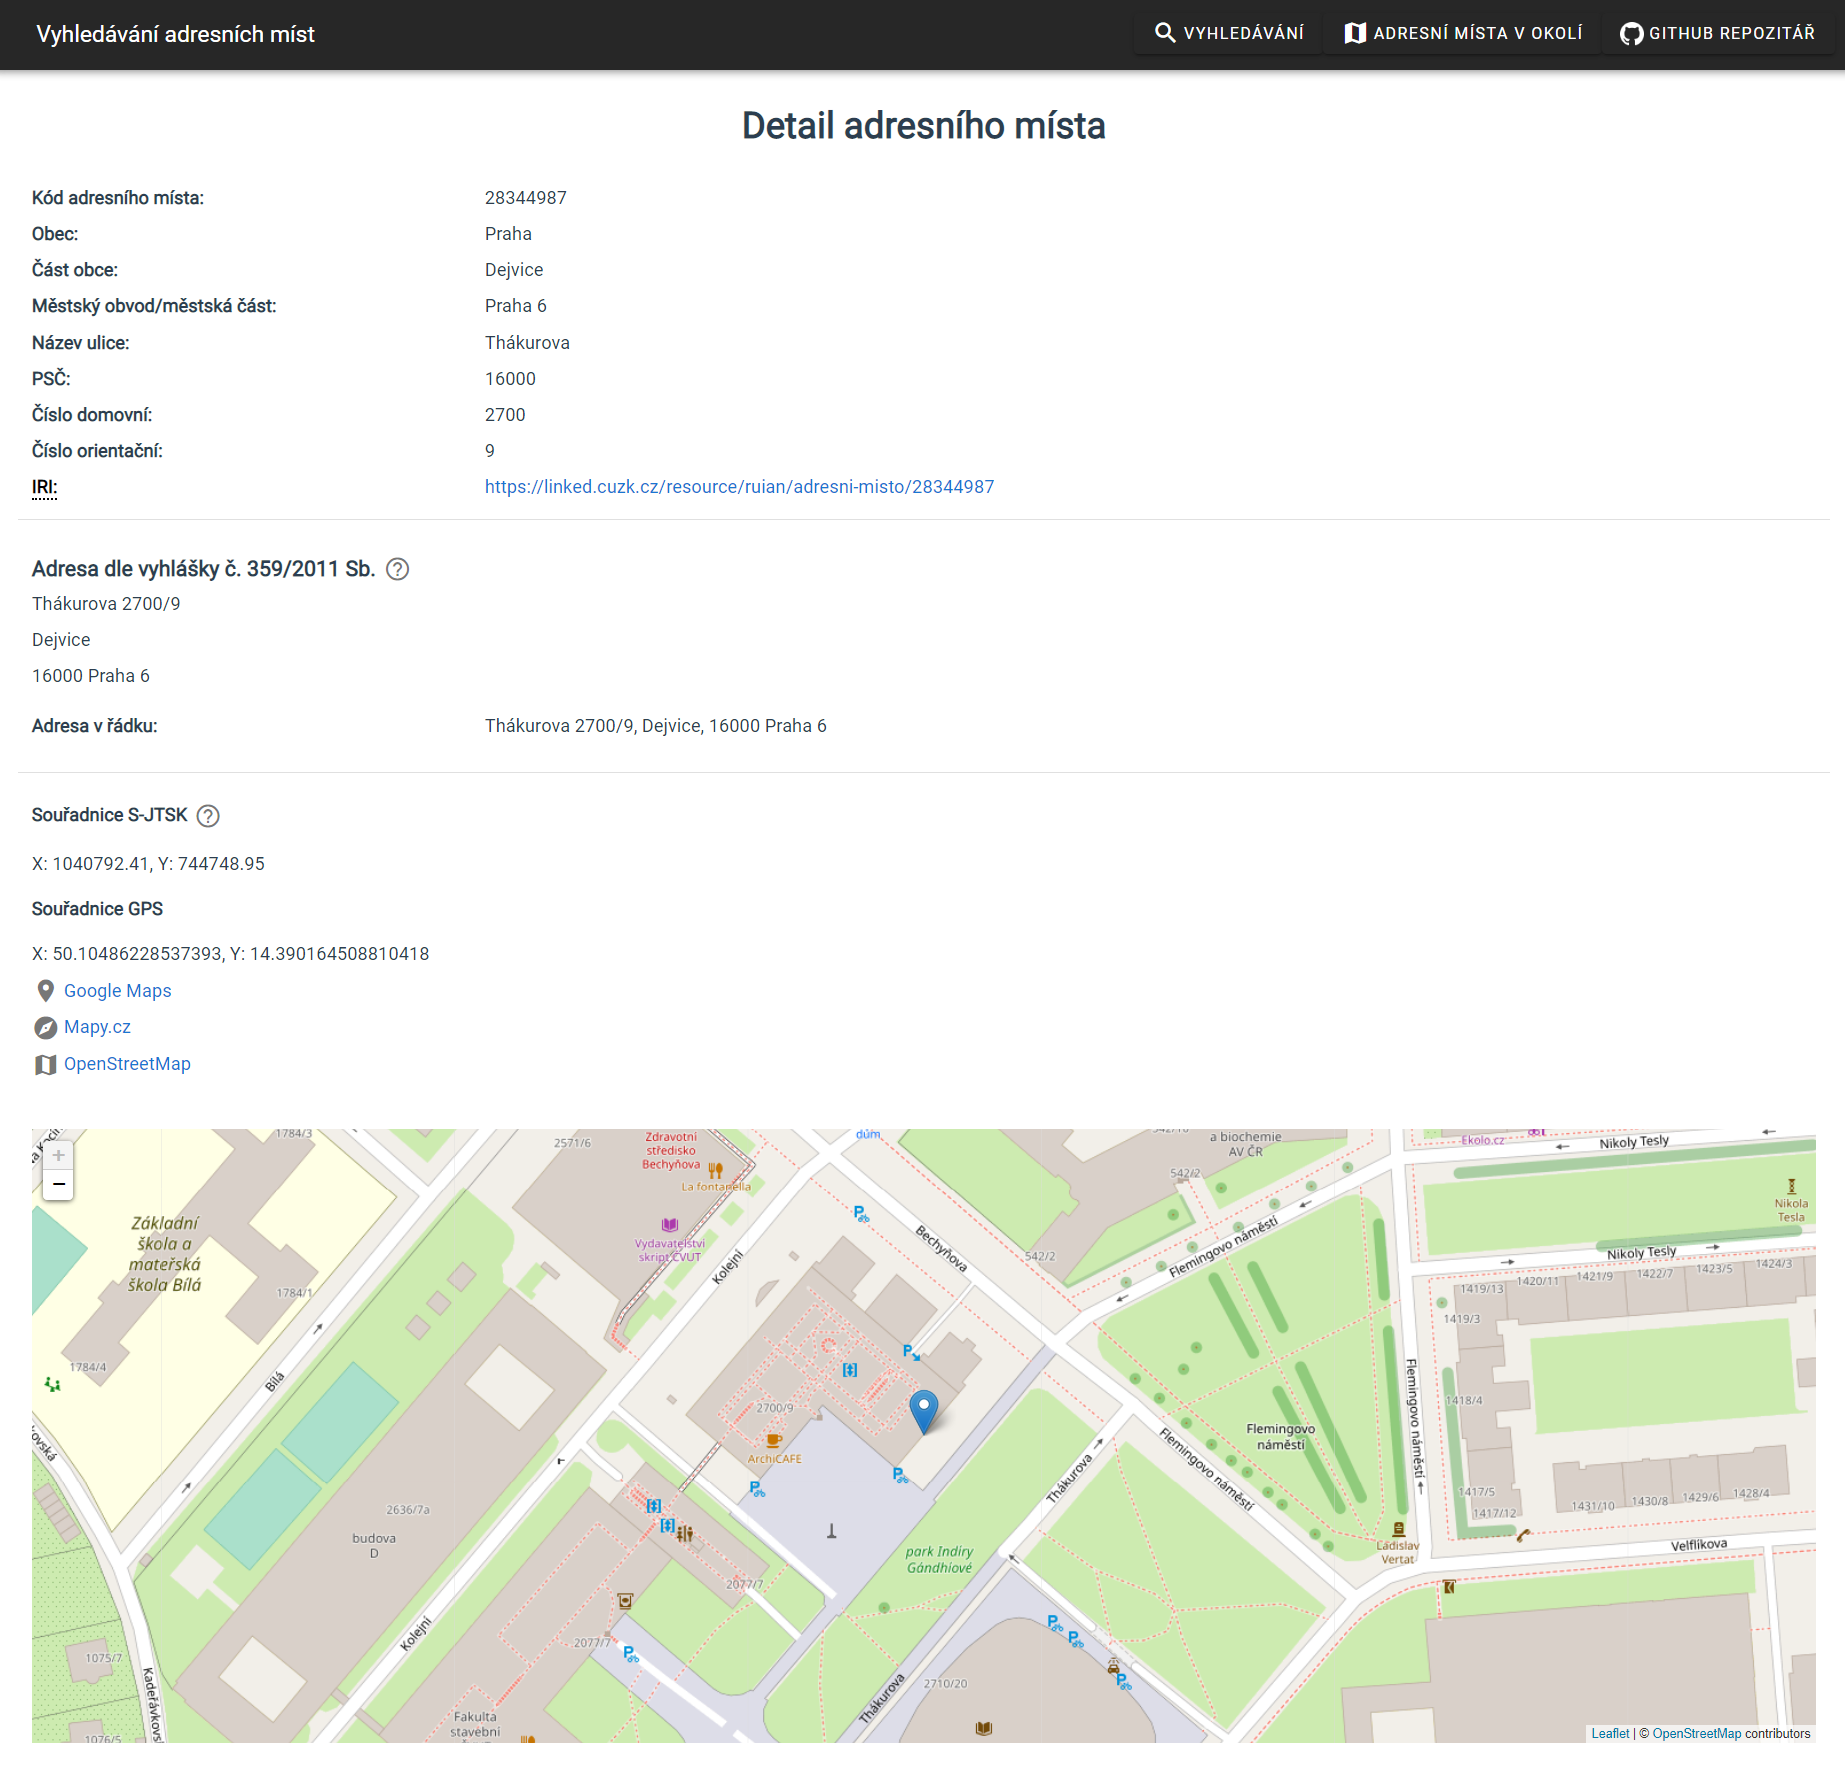Viewport: 1845px width, 1768px height.
Task: Click the map icon beside Adresní místa v okolí
Action: coord(1355,33)
